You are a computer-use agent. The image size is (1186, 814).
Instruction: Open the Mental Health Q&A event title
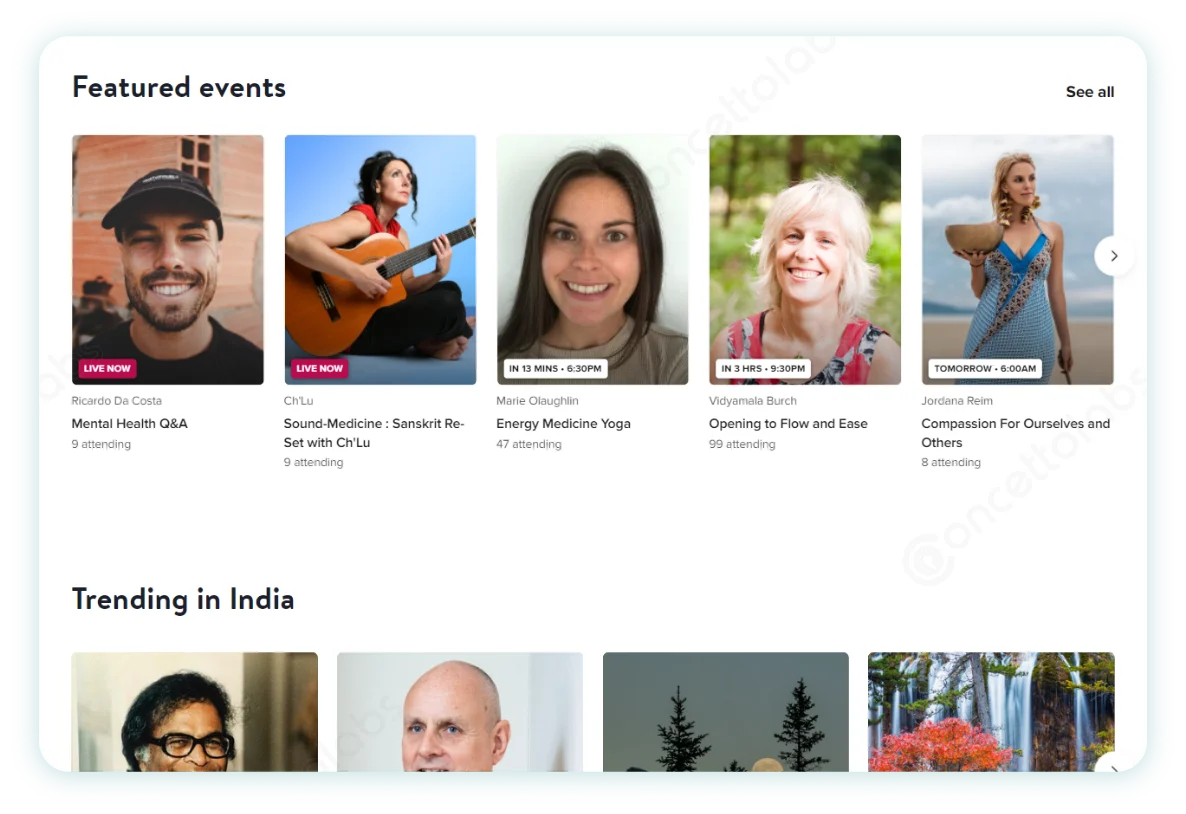[129, 423]
